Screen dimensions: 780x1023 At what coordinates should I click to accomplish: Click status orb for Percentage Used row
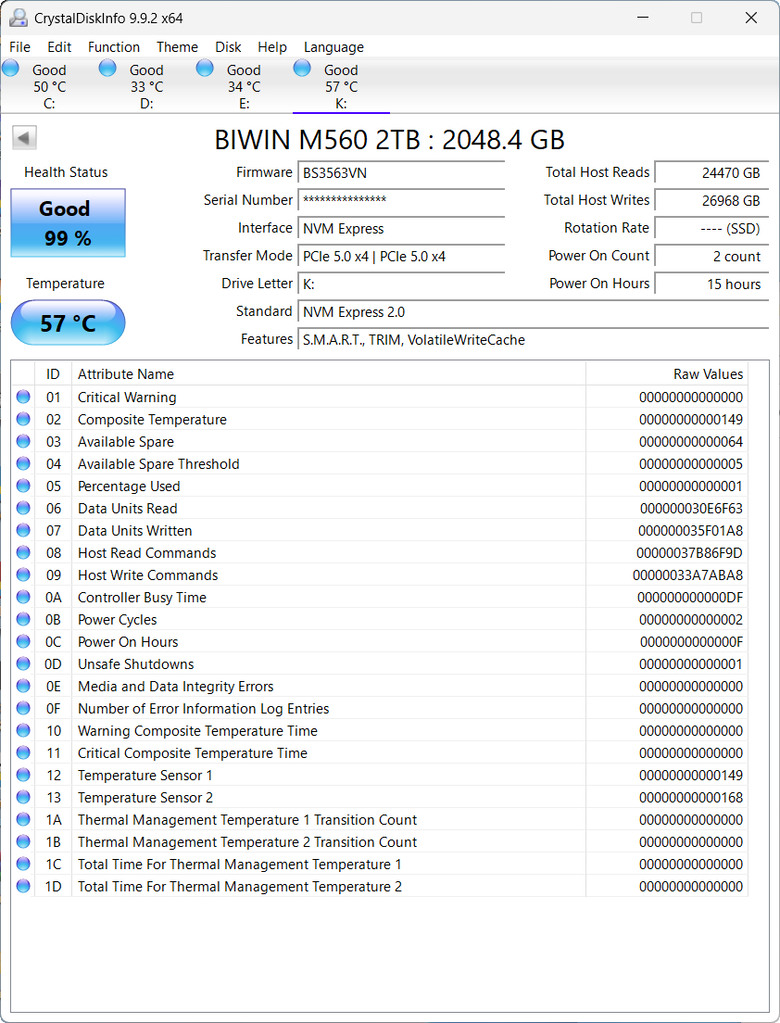(23, 485)
